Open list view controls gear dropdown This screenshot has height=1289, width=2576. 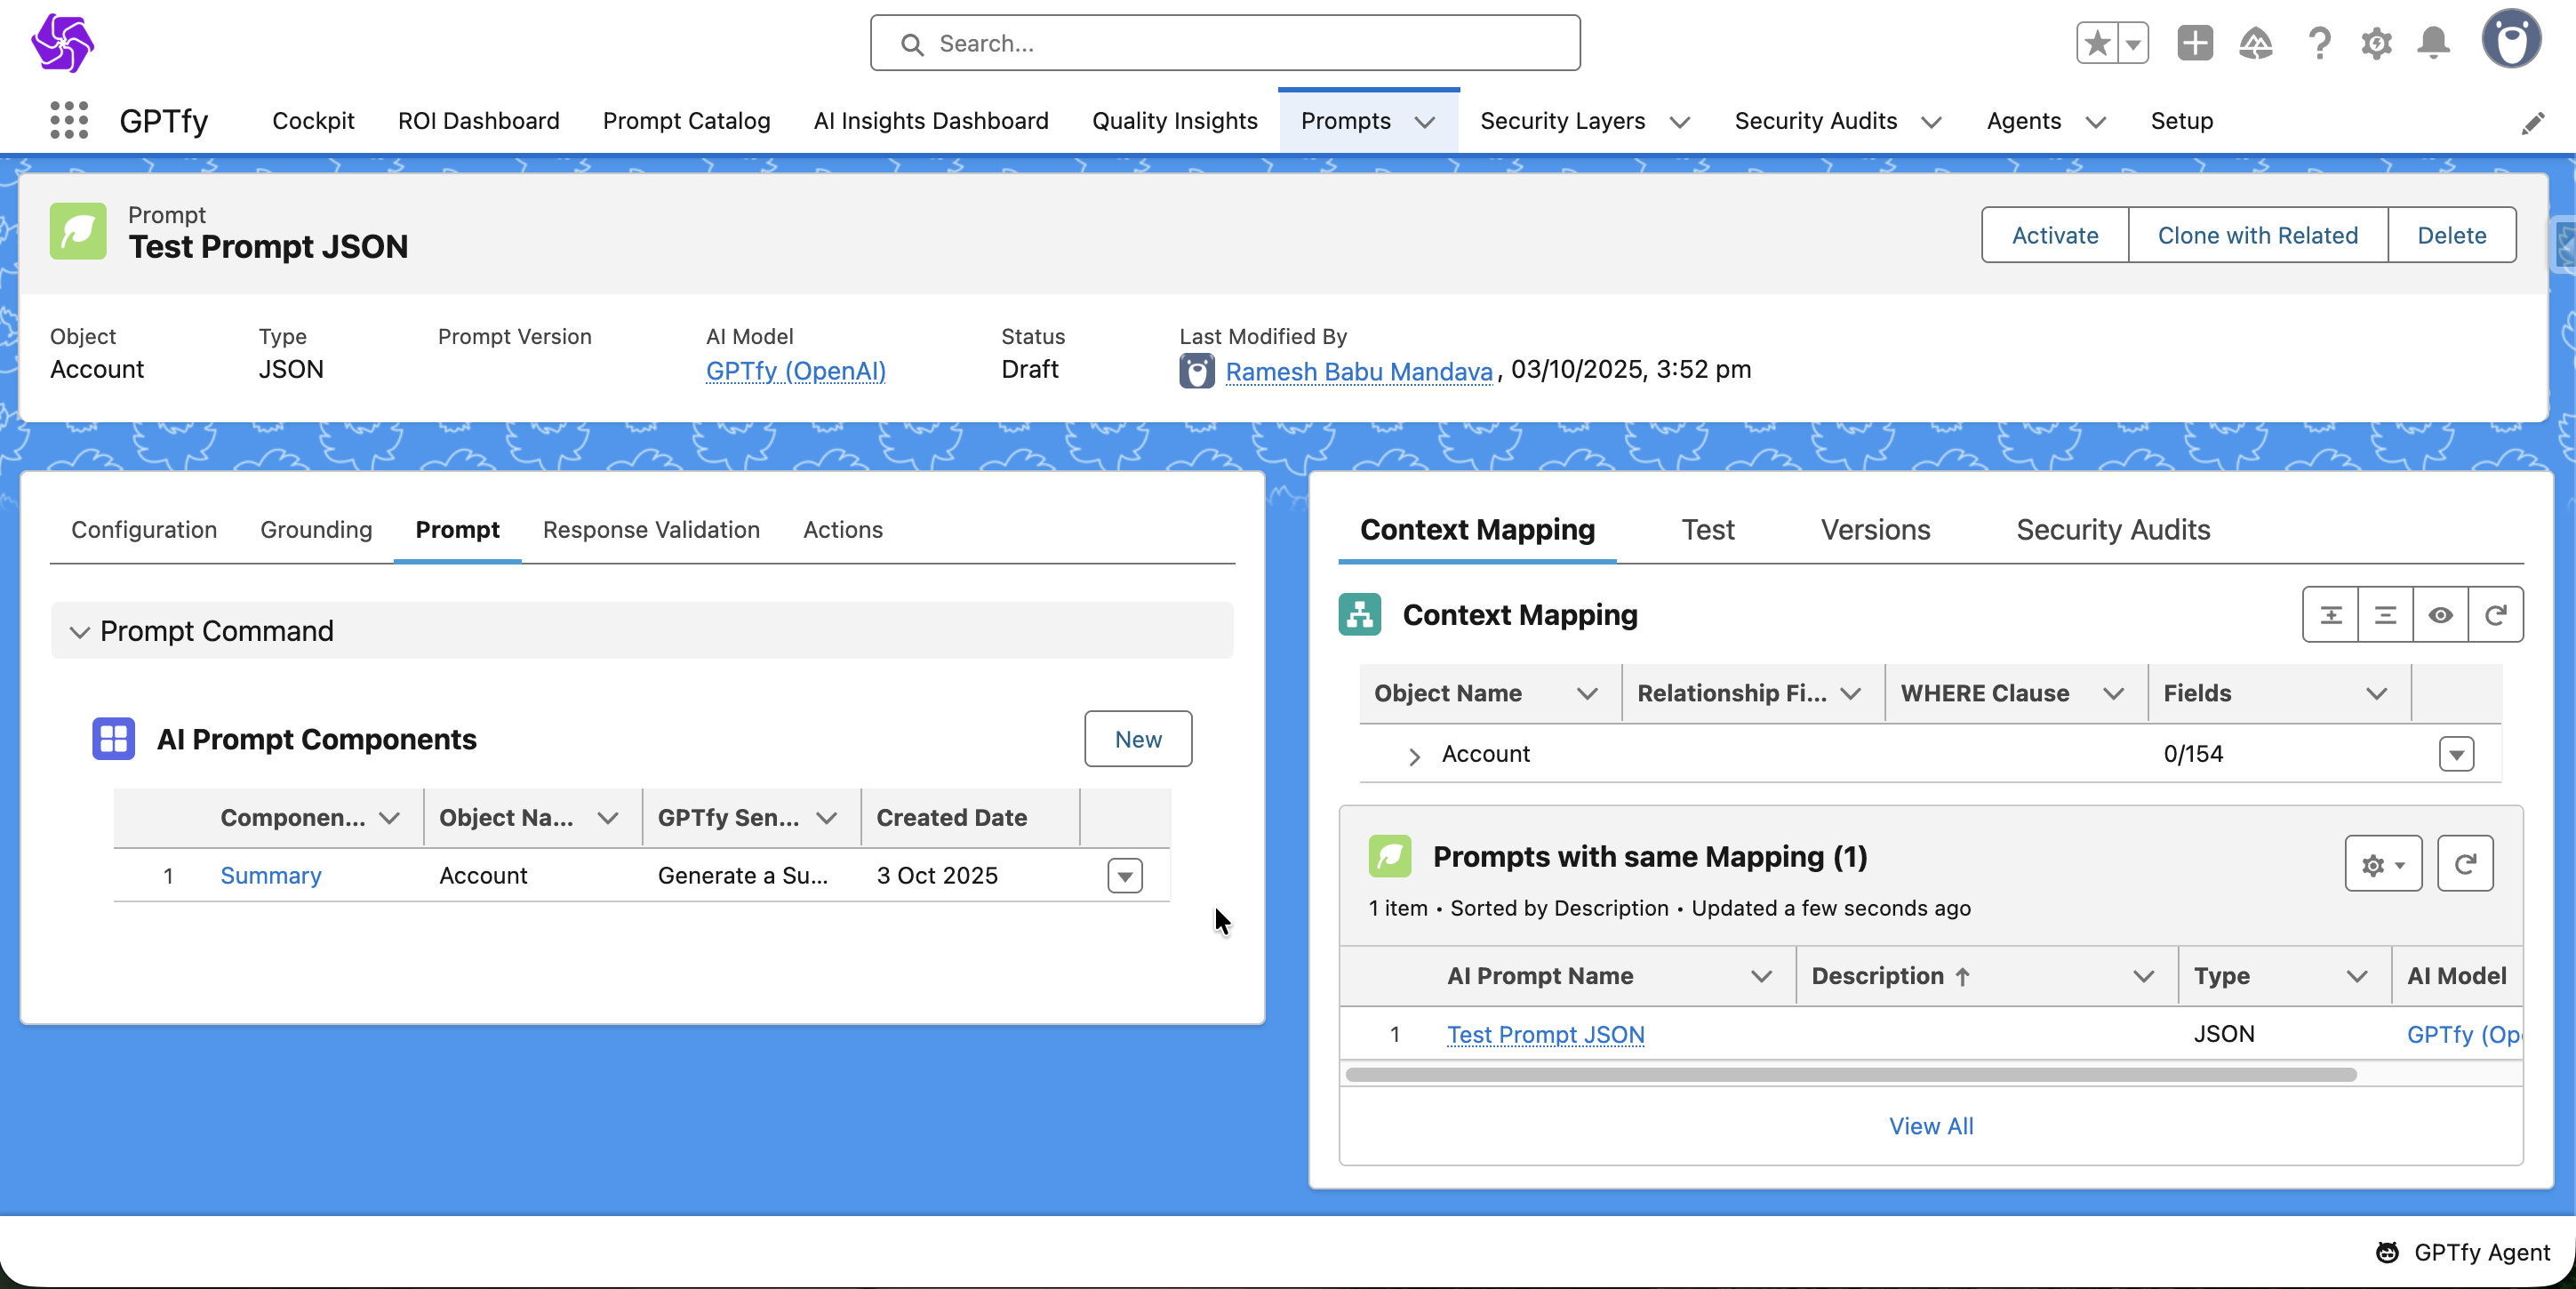tap(2382, 864)
